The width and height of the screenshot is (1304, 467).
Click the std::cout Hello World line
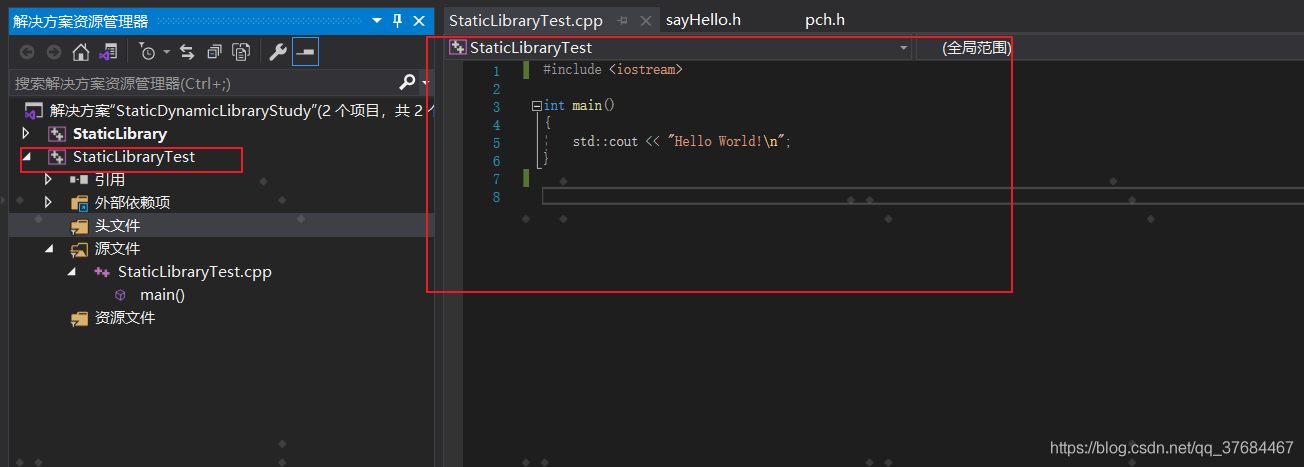[x=682, y=141]
